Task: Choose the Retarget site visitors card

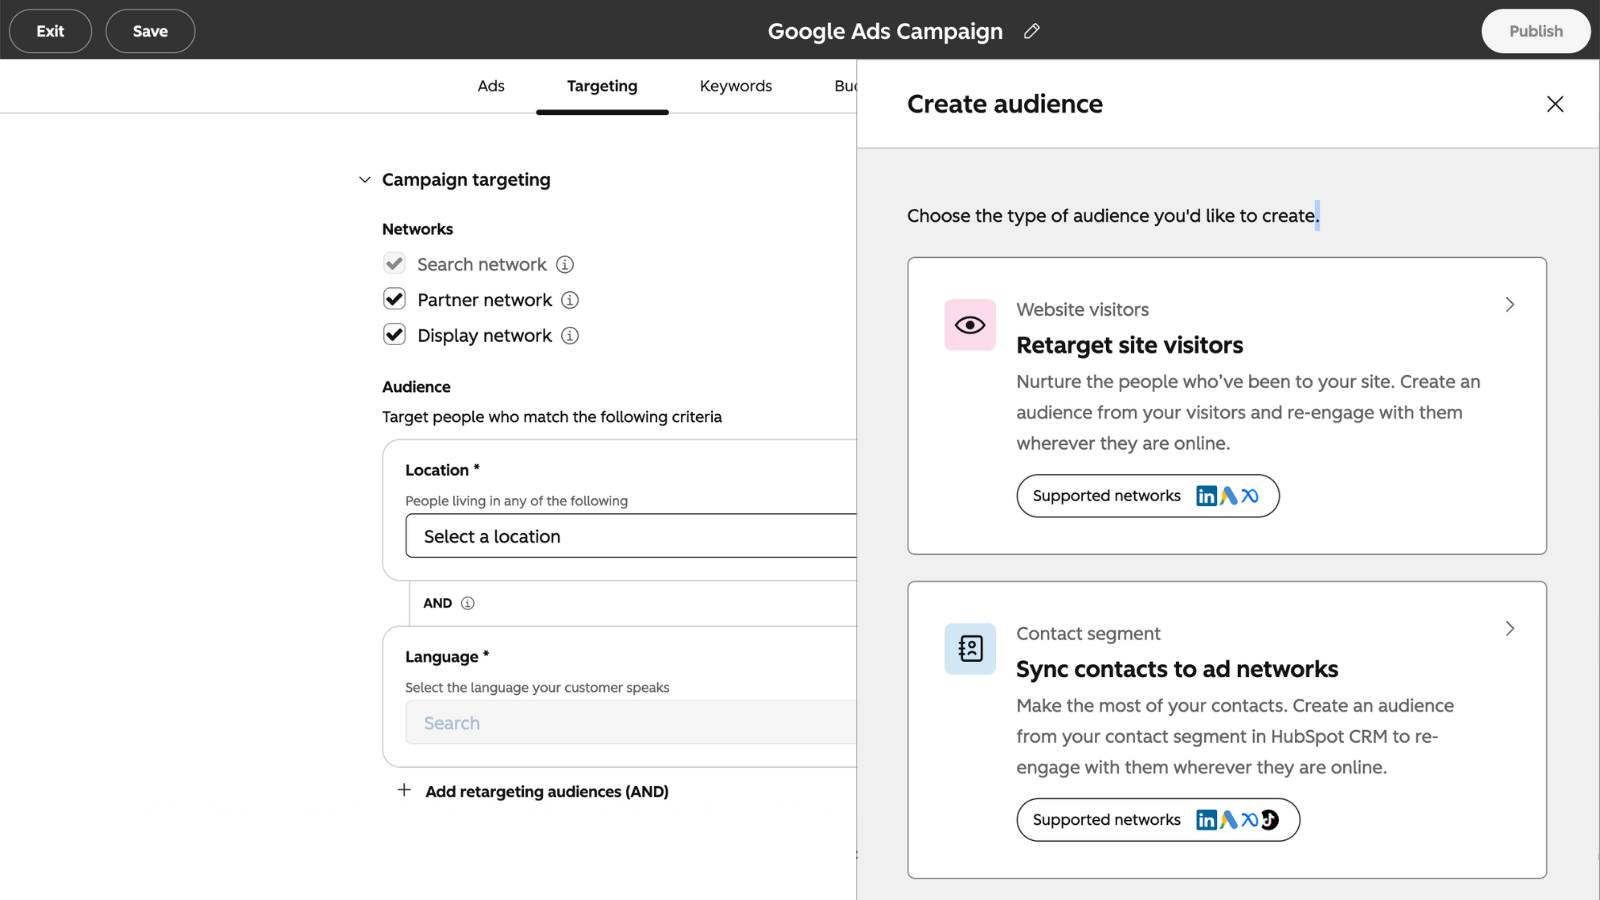Action: tap(1227, 406)
